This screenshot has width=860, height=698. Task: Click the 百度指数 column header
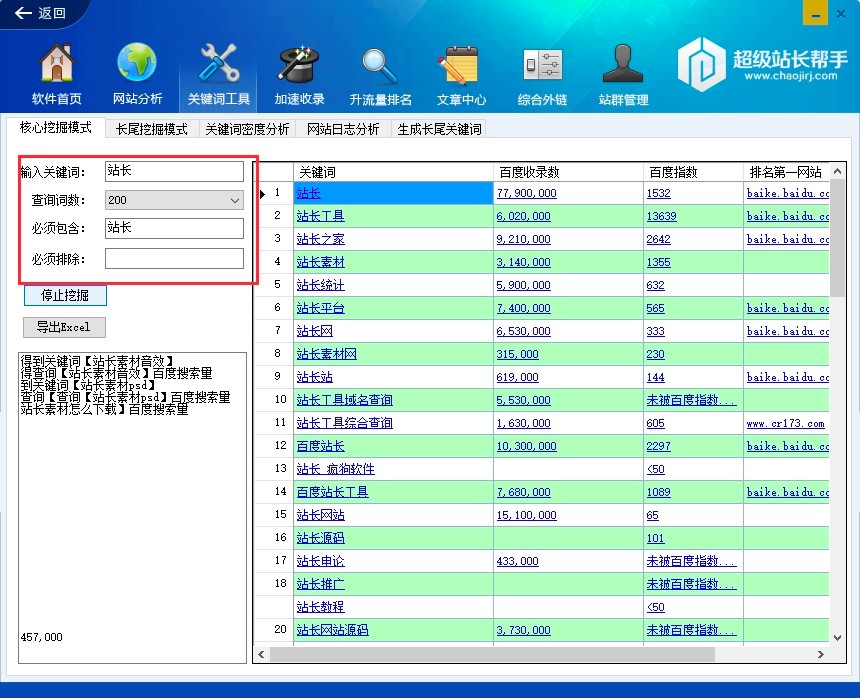[673, 172]
